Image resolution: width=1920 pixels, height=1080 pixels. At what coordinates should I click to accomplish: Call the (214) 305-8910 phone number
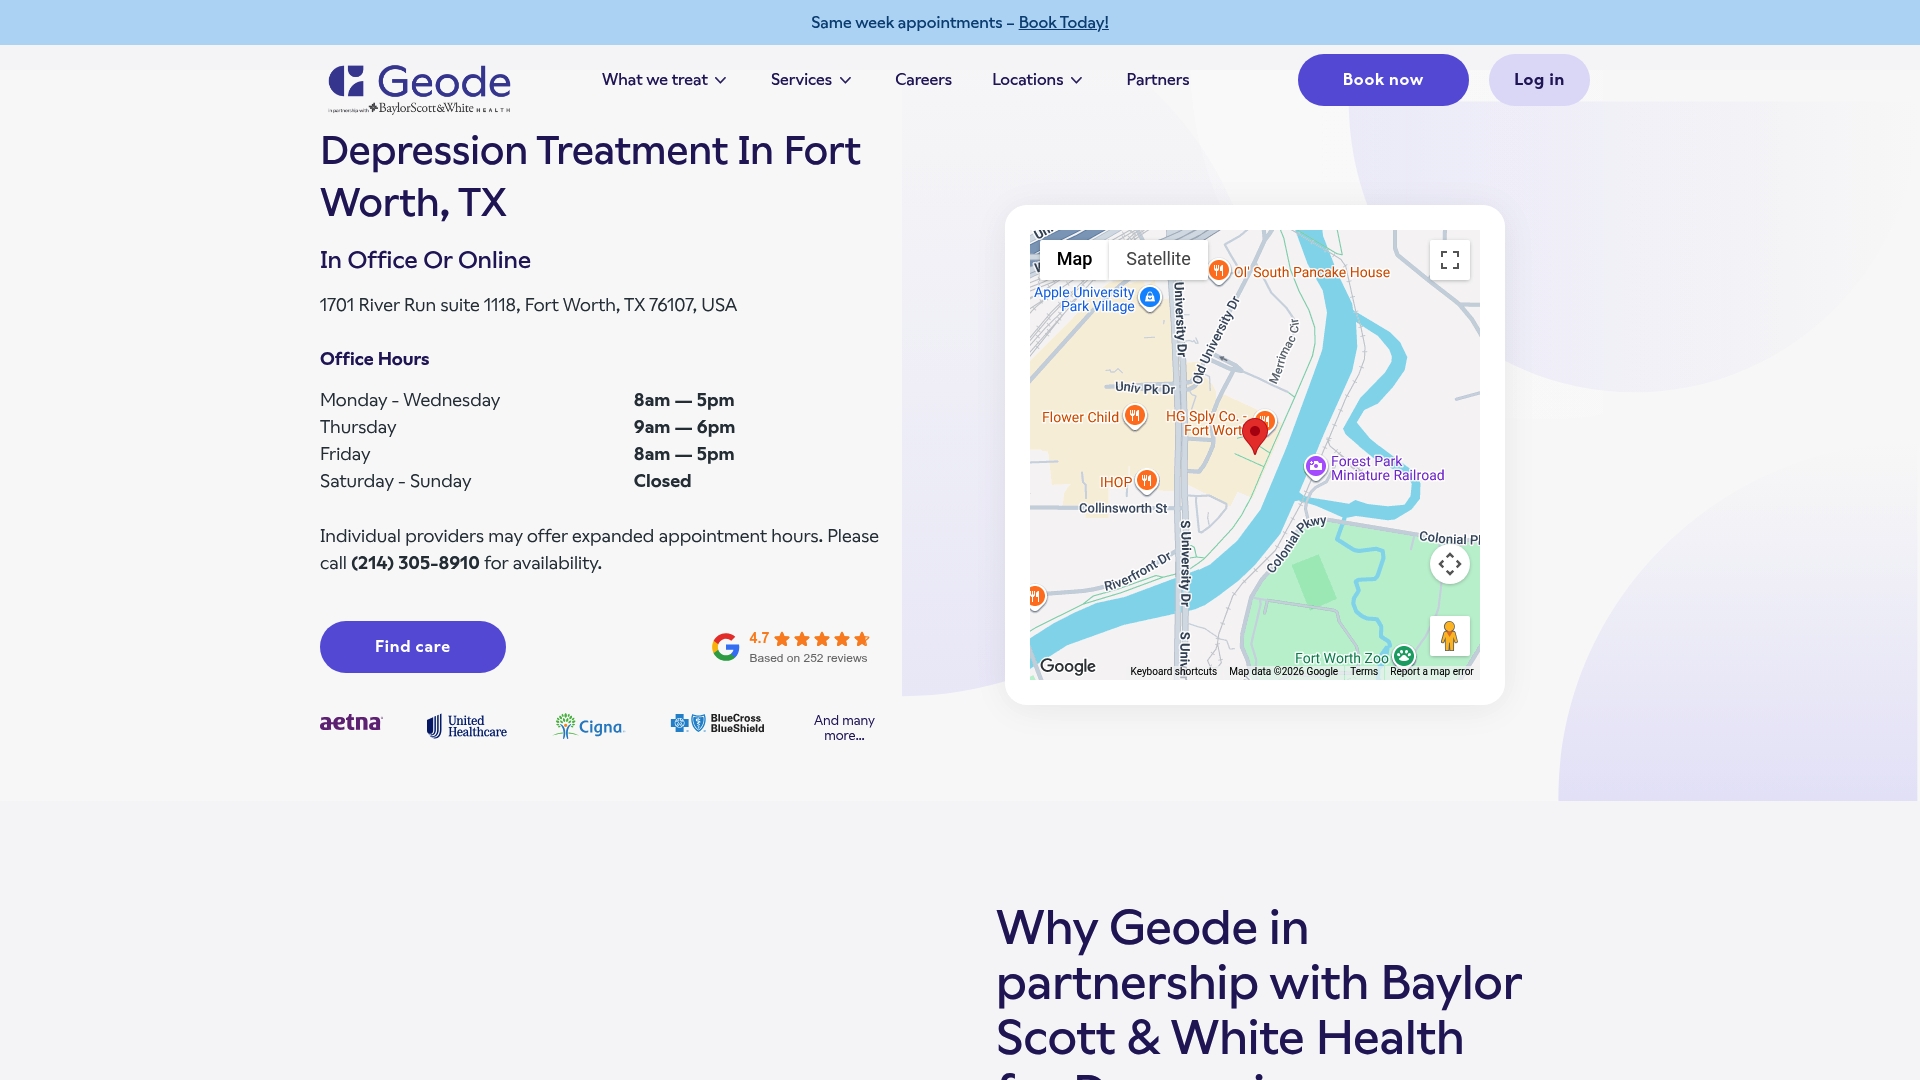click(x=415, y=563)
